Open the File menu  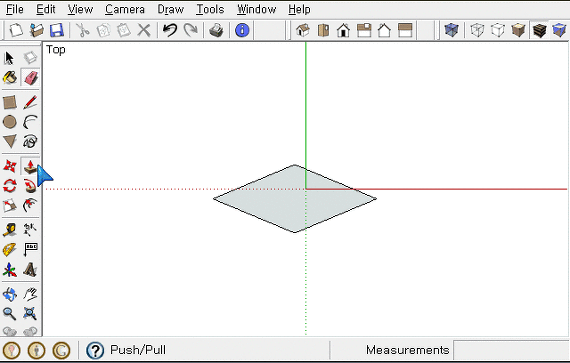click(x=15, y=9)
